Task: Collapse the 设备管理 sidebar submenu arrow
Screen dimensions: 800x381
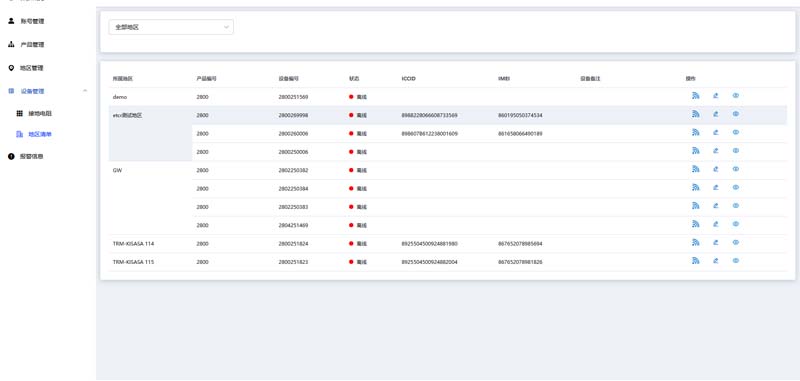Action: pyautogui.click(x=85, y=91)
